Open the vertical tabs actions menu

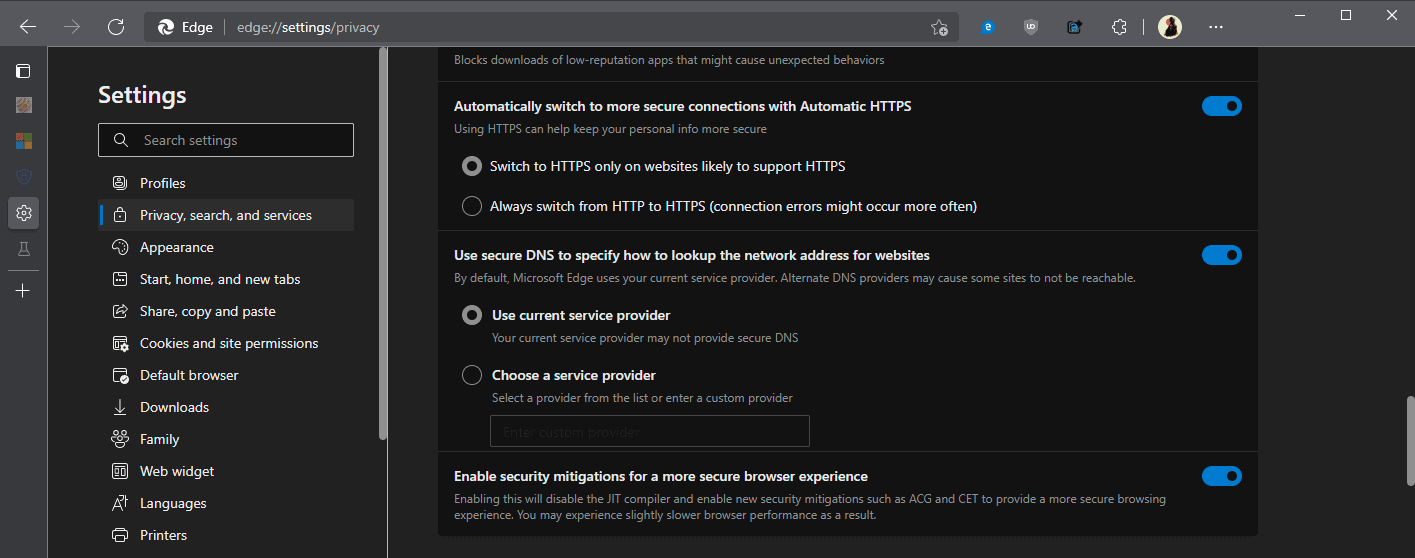24,71
